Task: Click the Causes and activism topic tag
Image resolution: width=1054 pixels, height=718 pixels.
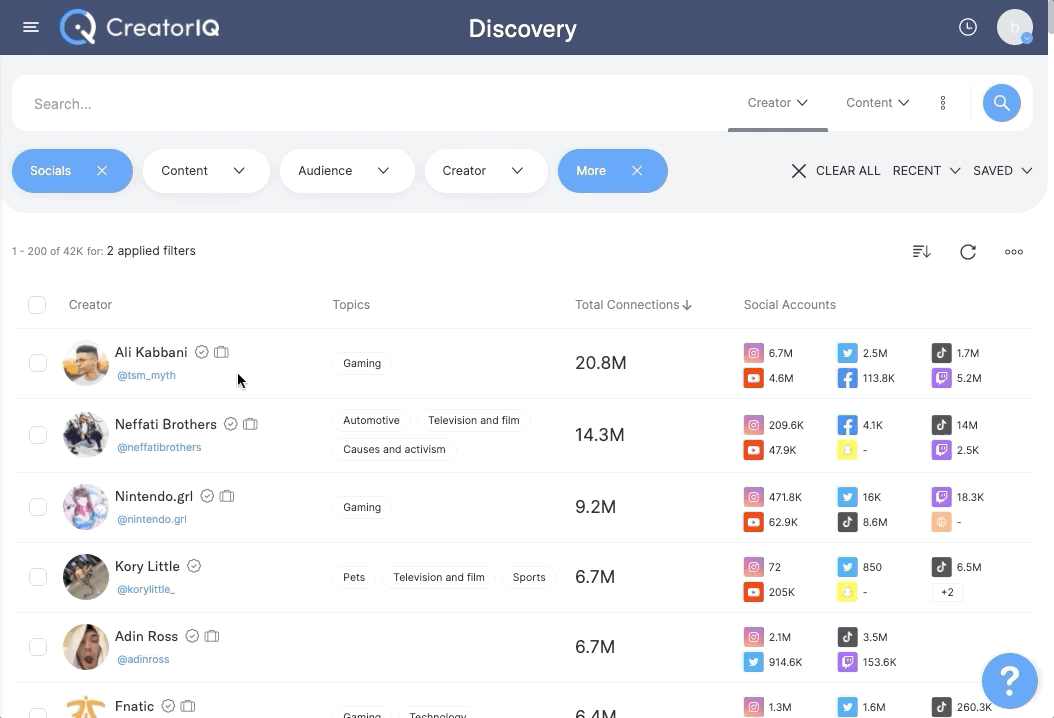Action: (394, 449)
